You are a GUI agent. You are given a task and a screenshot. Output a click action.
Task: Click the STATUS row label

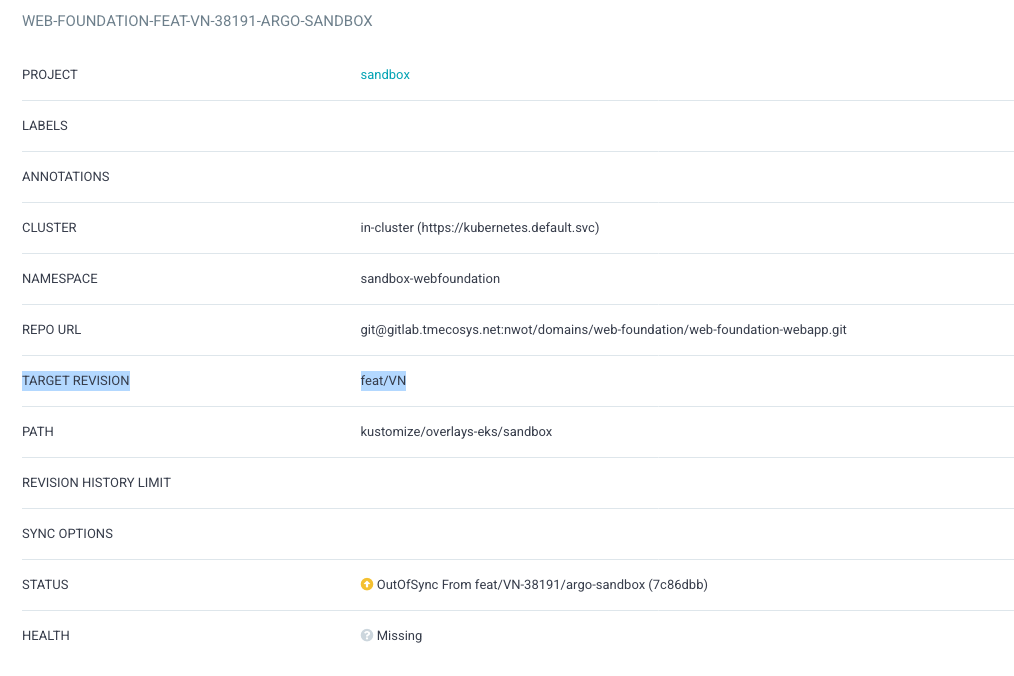point(43,584)
